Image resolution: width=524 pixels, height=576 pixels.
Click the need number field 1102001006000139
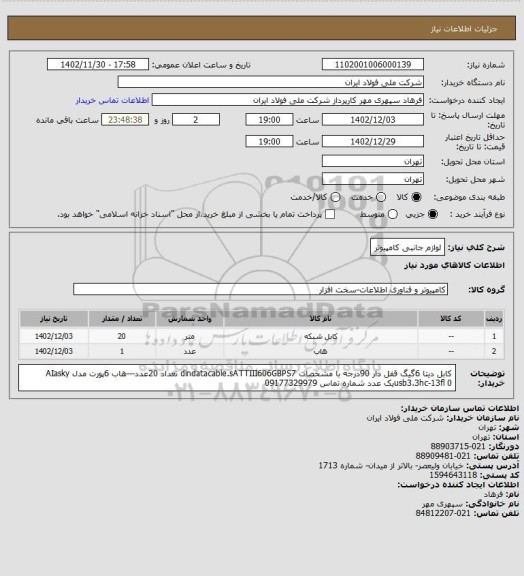[373, 64]
